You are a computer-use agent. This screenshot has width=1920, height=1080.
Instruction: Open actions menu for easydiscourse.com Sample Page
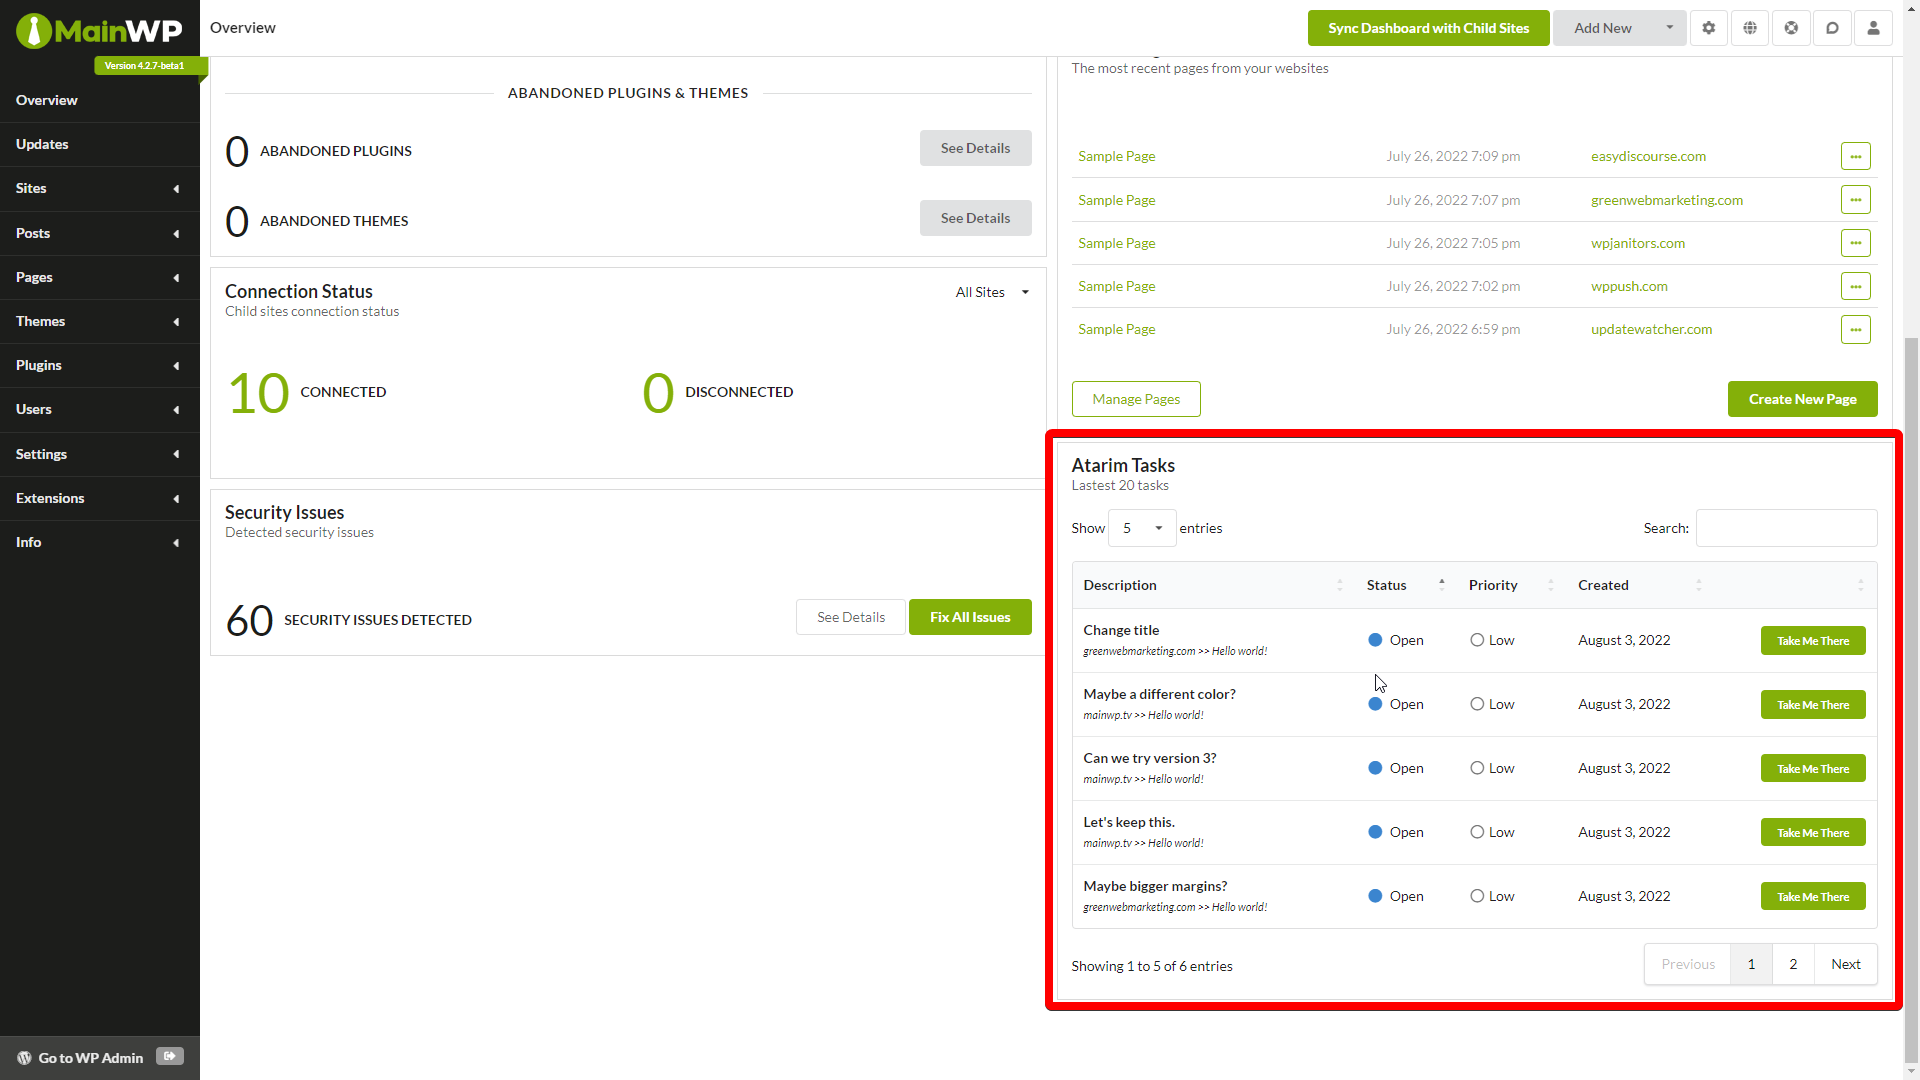[1855, 156]
